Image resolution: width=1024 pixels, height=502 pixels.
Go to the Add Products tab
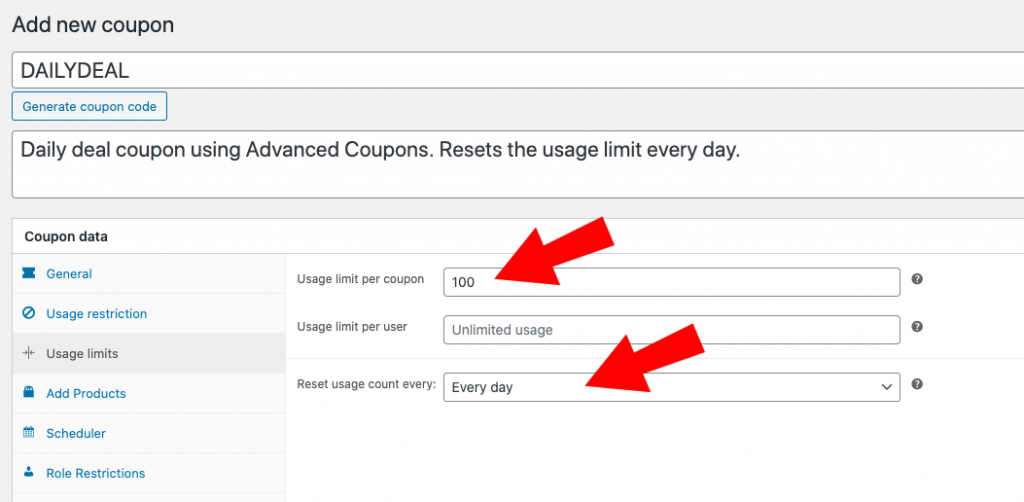[86, 394]
